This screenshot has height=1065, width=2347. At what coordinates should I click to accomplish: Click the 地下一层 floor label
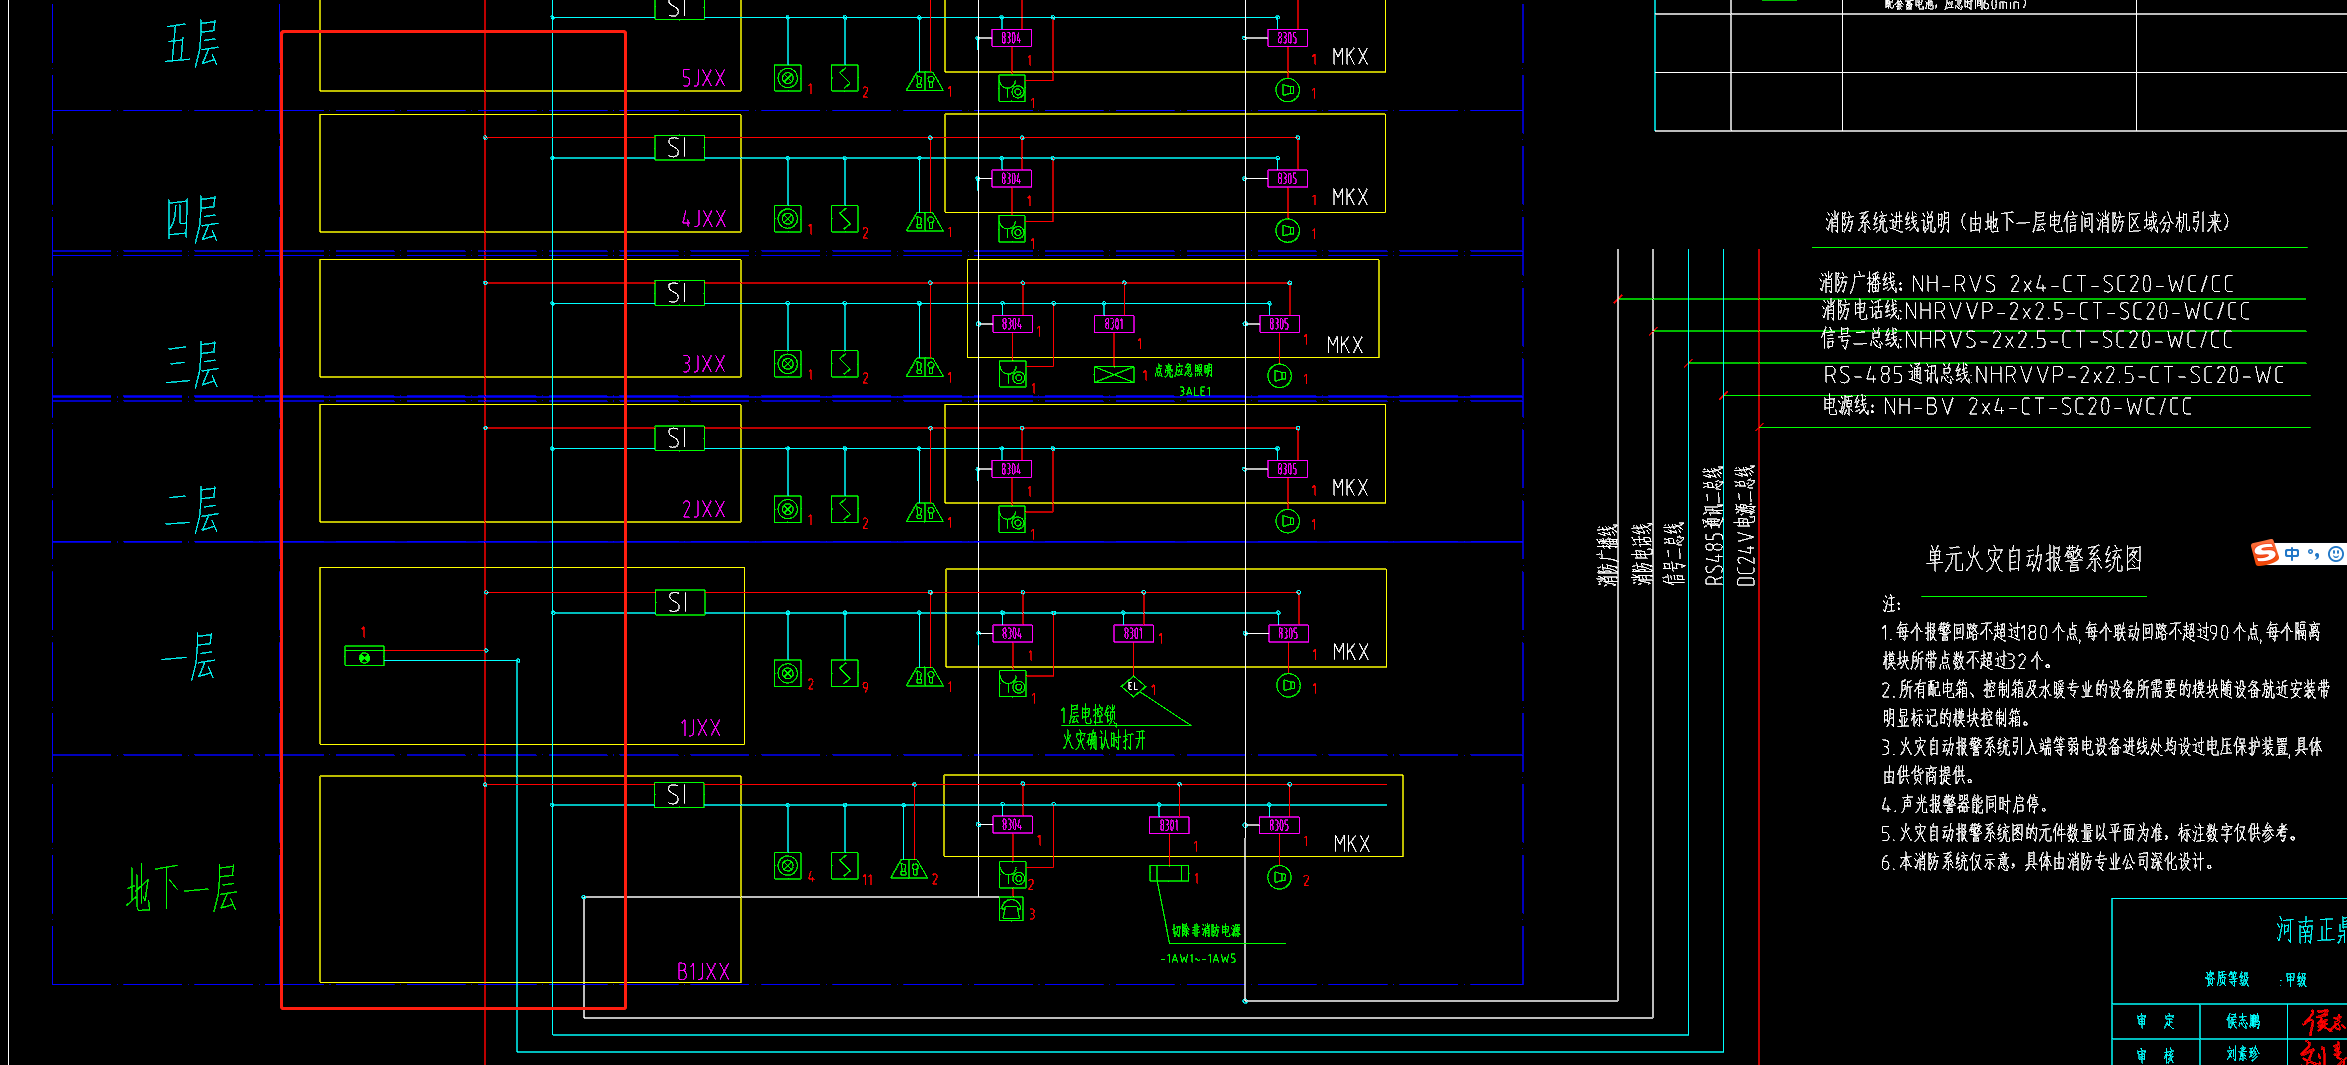[x=182, y=888]
